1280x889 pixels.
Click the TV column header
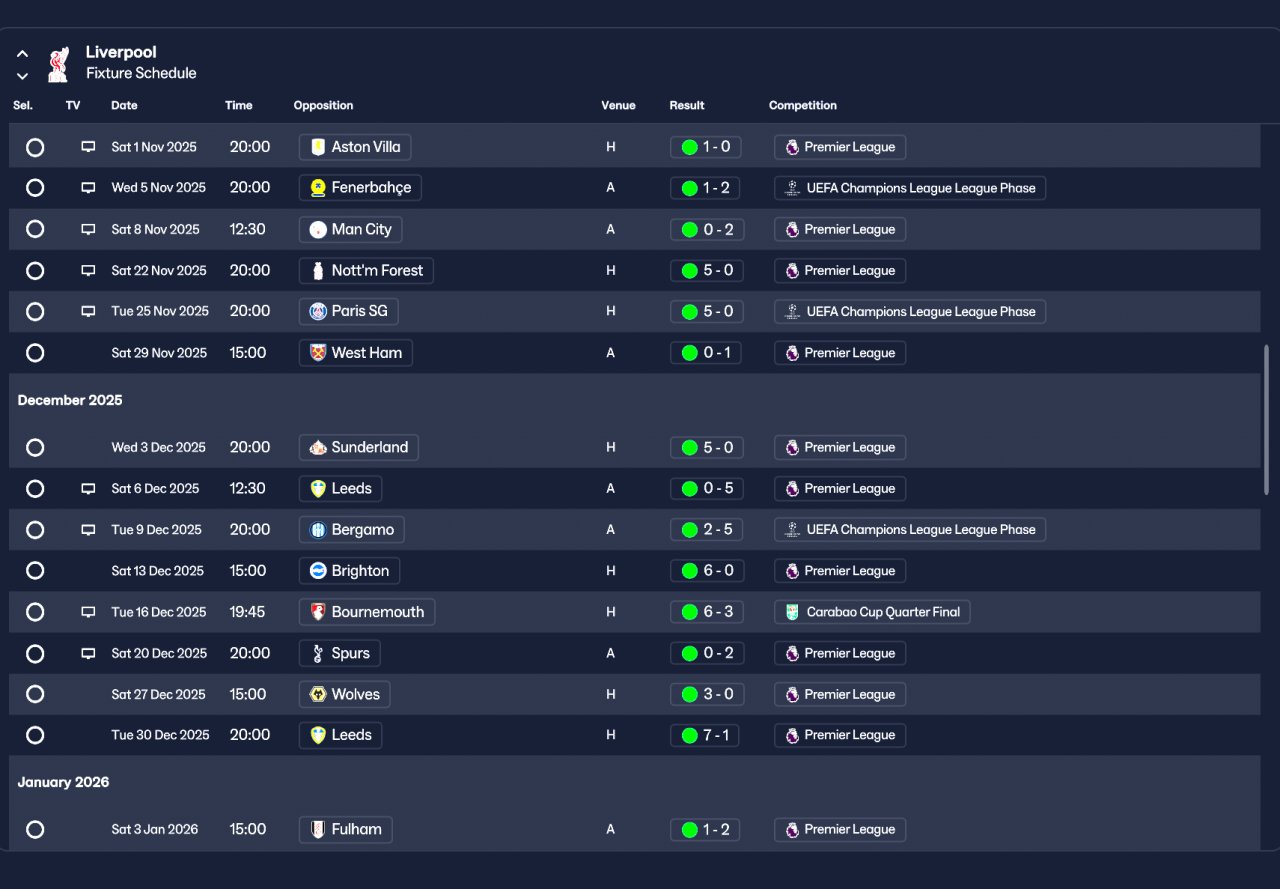coord(73,105)
